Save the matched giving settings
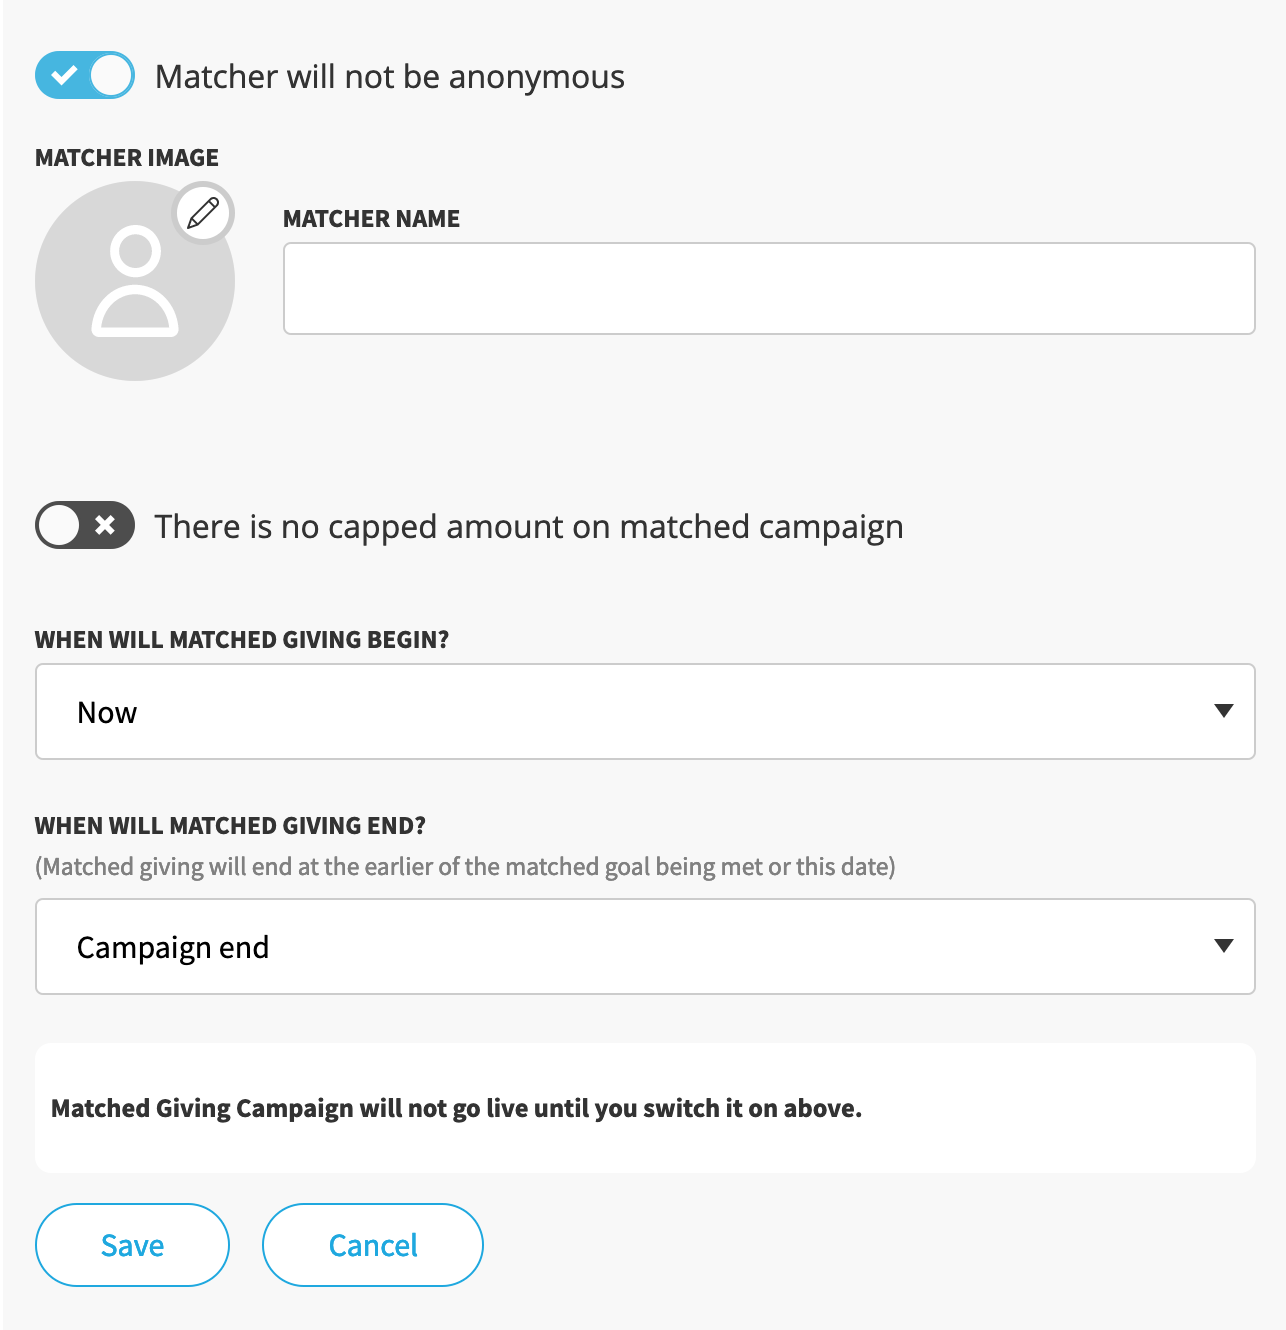 click(132, 1245)
